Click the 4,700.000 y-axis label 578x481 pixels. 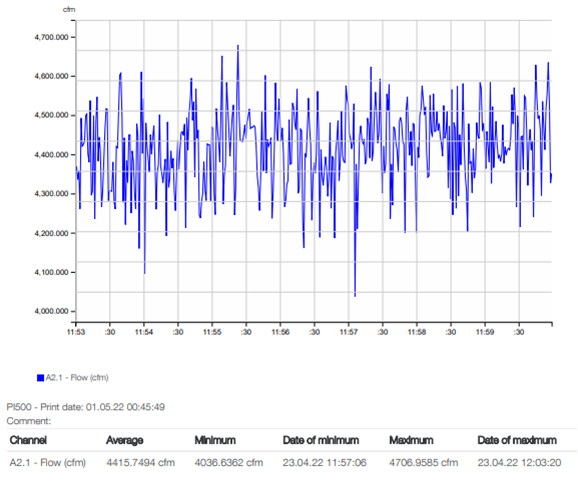click(x=52, y=37)
